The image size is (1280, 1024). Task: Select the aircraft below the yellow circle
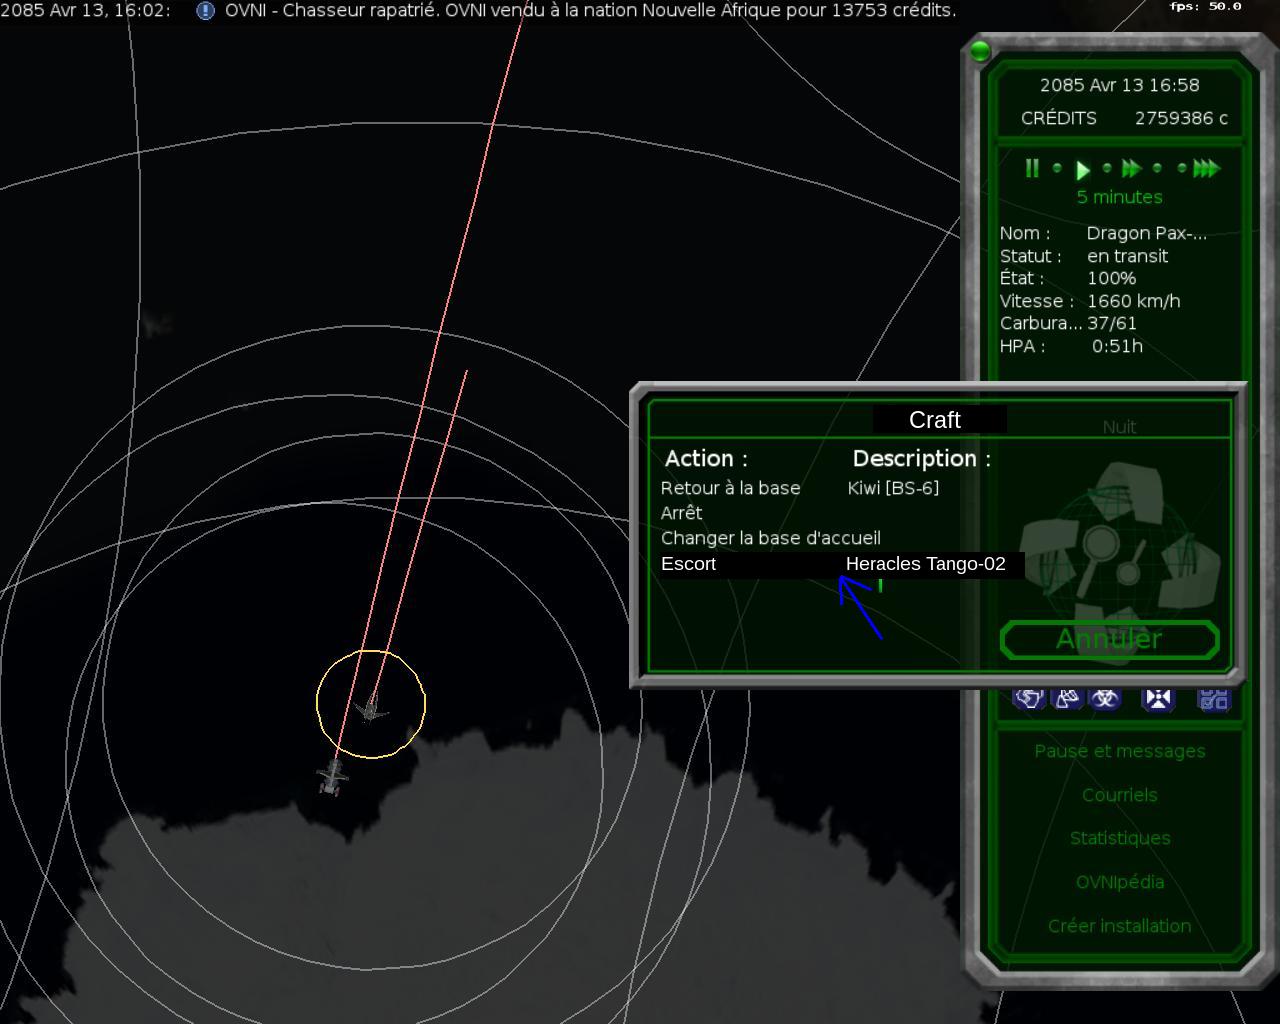pyautogui.click(x=332, y=776)
